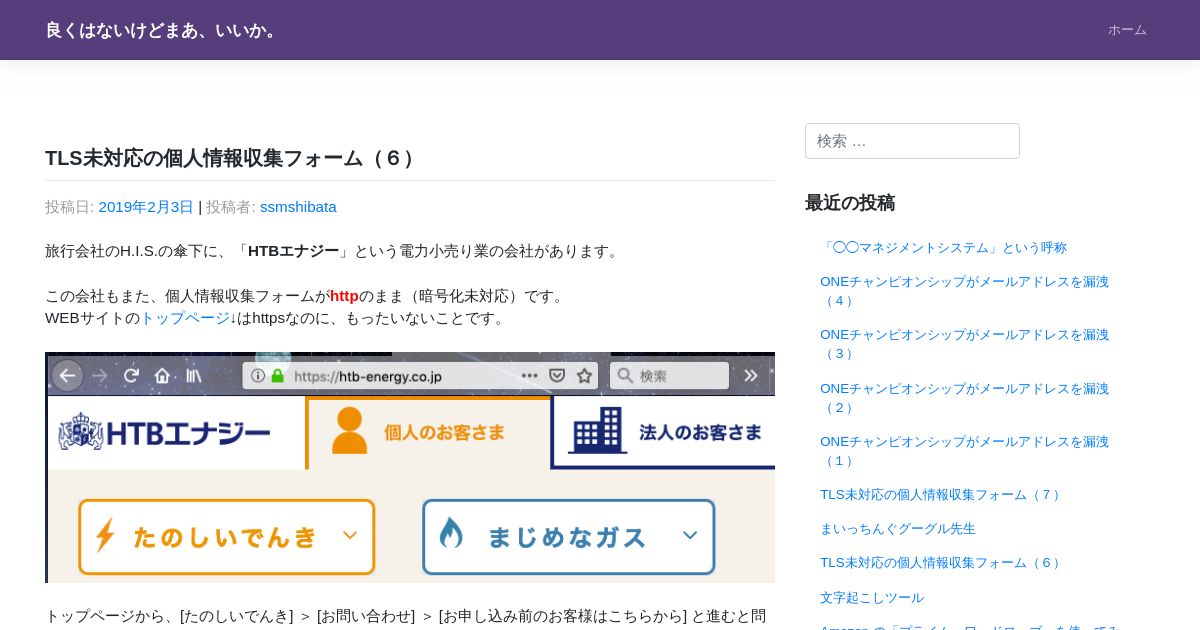
Task: Open recent post 文字起こしツール
Action: click(x=872, y=598)
